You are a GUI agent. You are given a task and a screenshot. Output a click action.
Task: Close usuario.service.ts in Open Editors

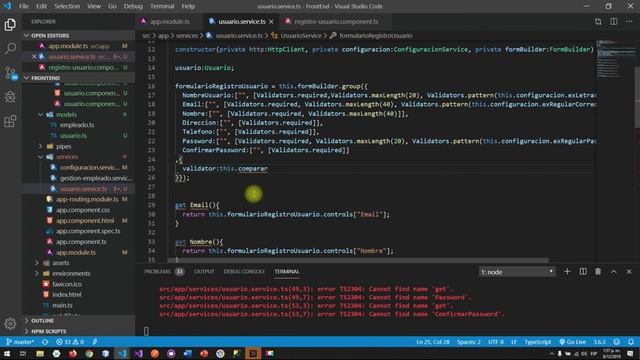34,57
